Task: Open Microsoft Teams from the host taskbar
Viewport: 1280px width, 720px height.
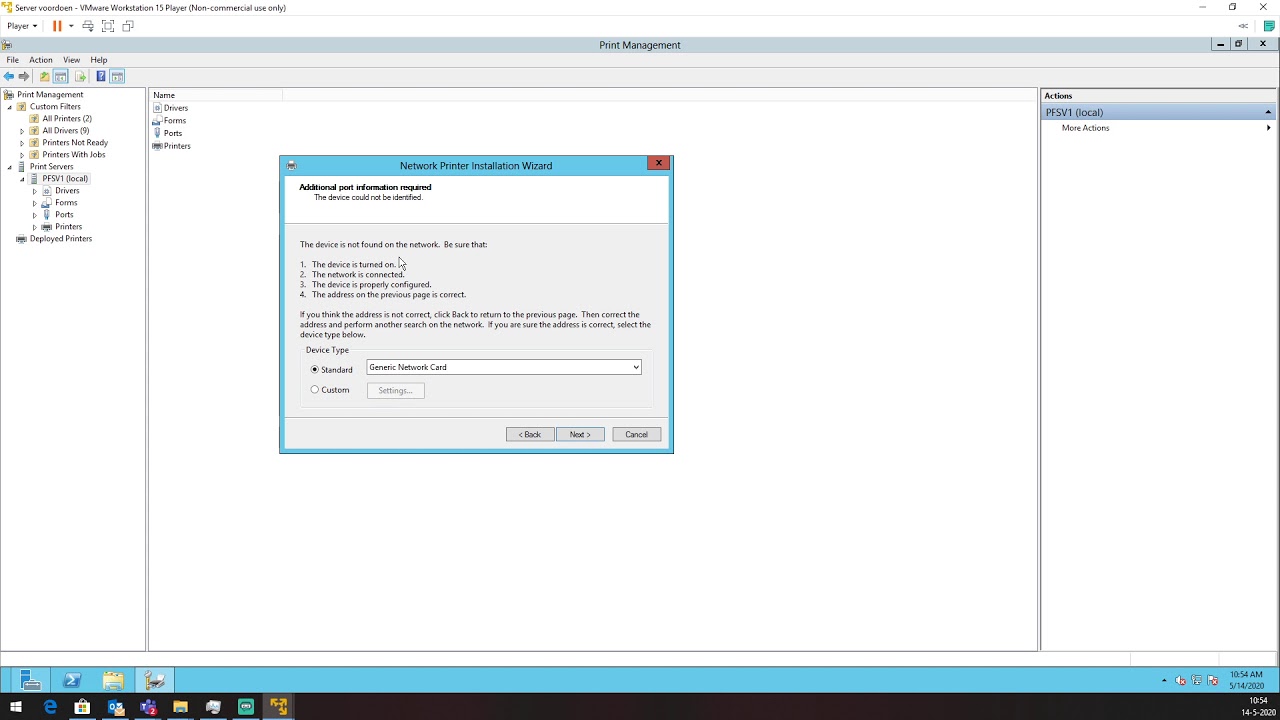Action: tap(148, 707)
